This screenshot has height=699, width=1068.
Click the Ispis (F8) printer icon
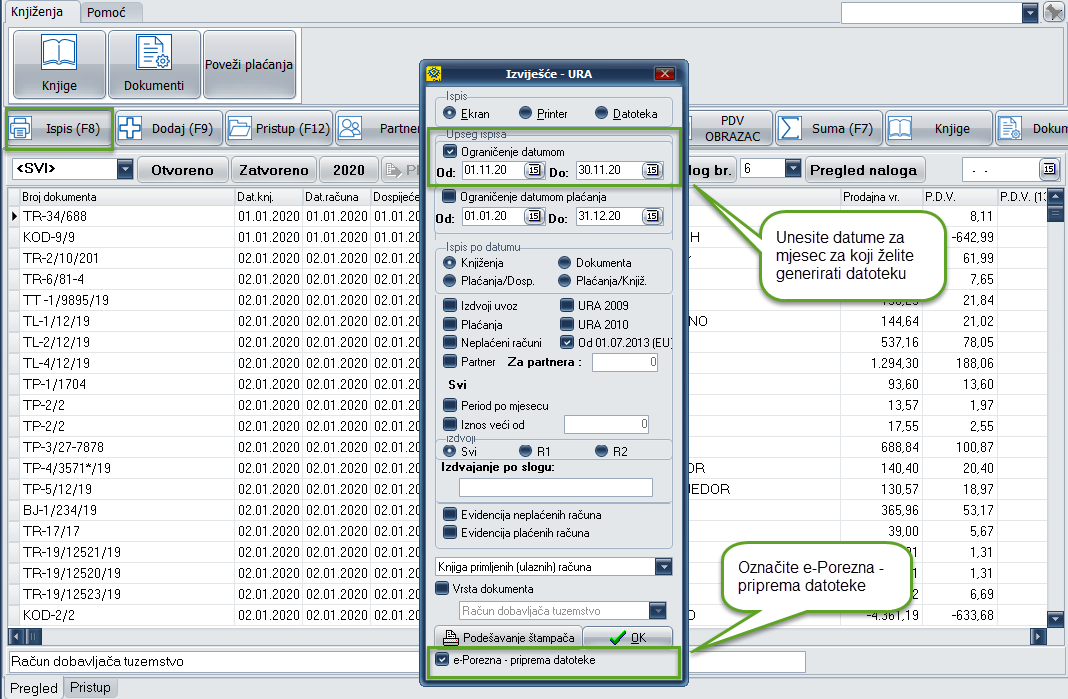click(x=21, y=129)
